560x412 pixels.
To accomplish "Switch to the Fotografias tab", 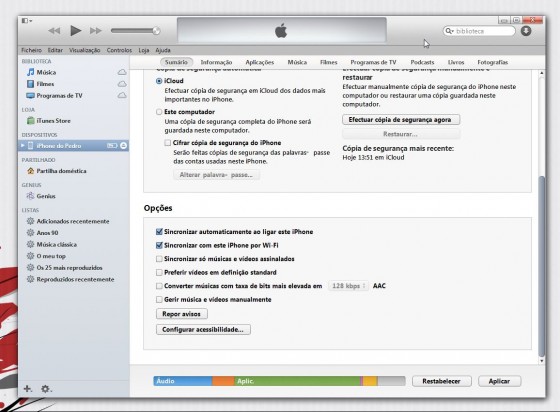I will [x=492, y=62].
